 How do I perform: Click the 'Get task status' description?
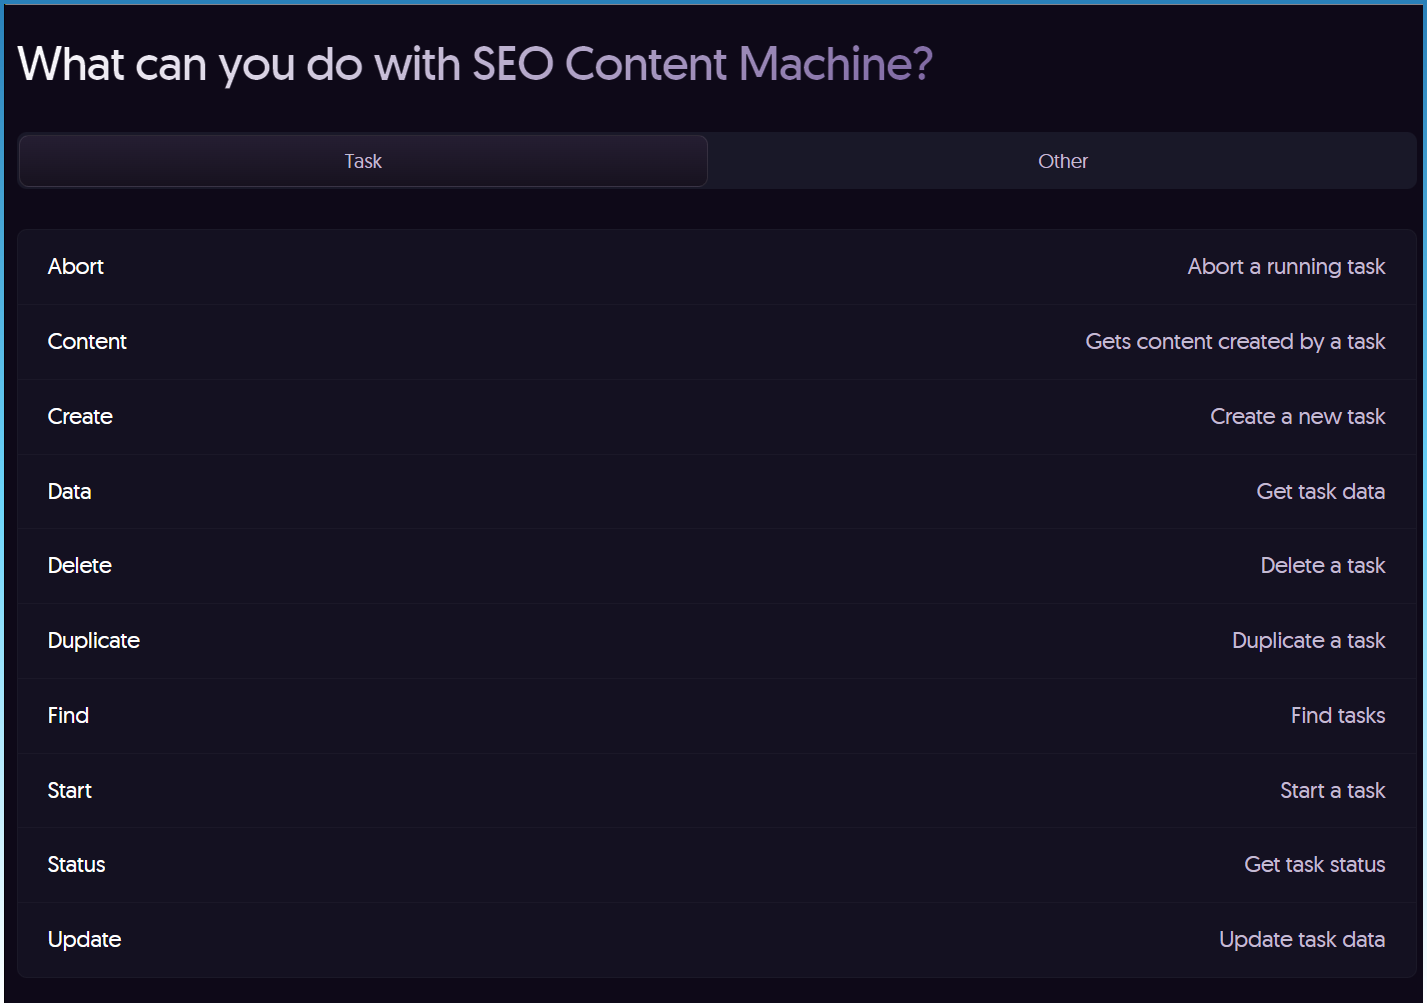1314,864
